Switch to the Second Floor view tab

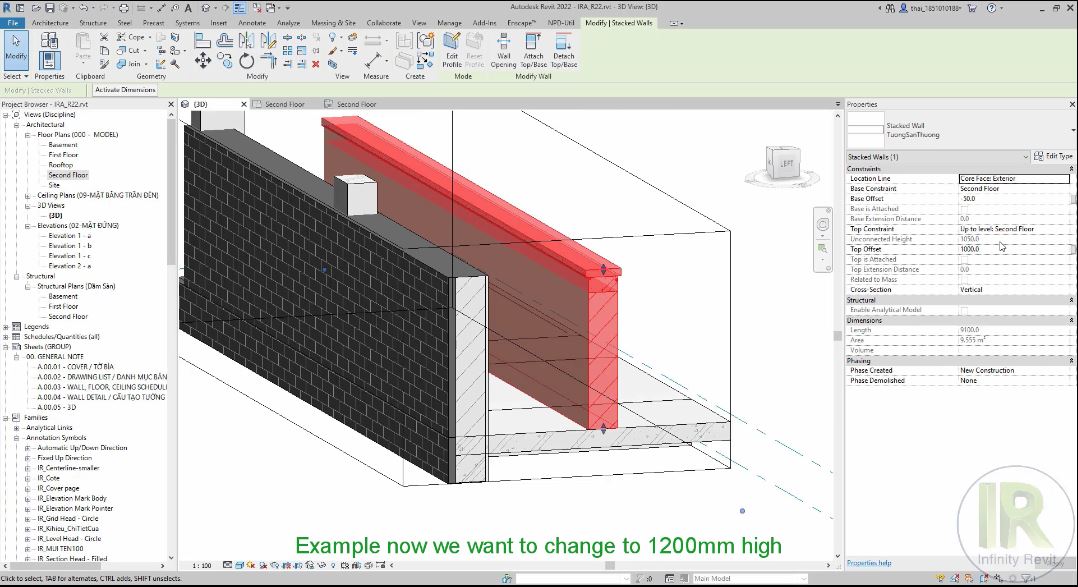(284, 104)
